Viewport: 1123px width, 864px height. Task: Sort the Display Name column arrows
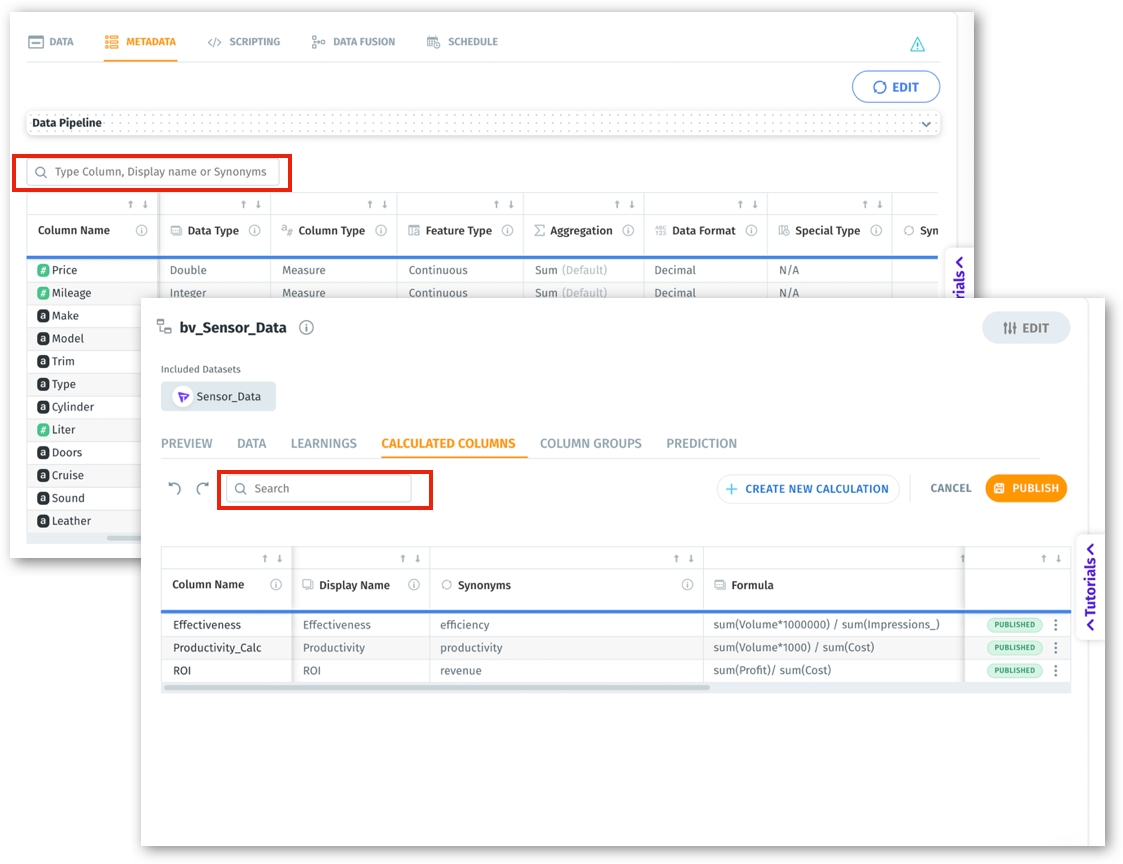409,559
